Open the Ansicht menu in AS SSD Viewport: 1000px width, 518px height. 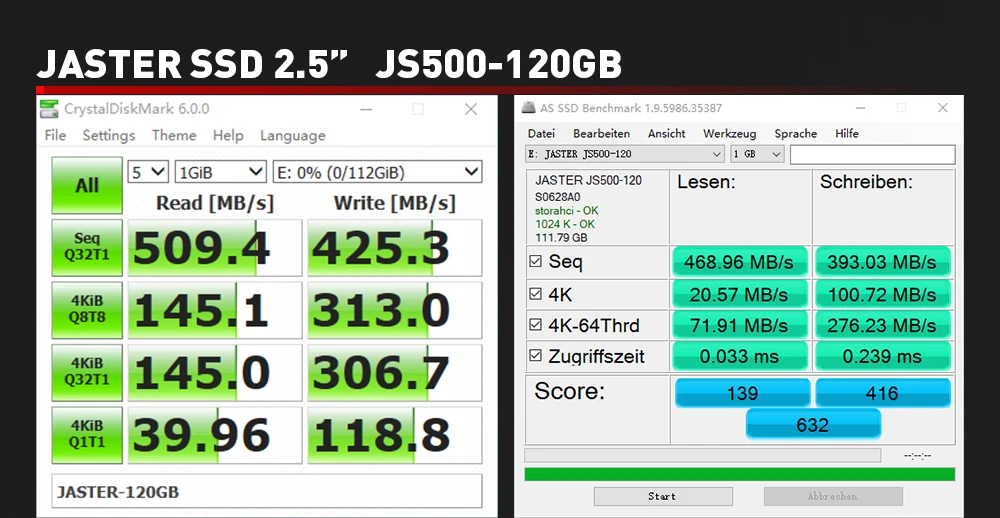tap(666, 133)
